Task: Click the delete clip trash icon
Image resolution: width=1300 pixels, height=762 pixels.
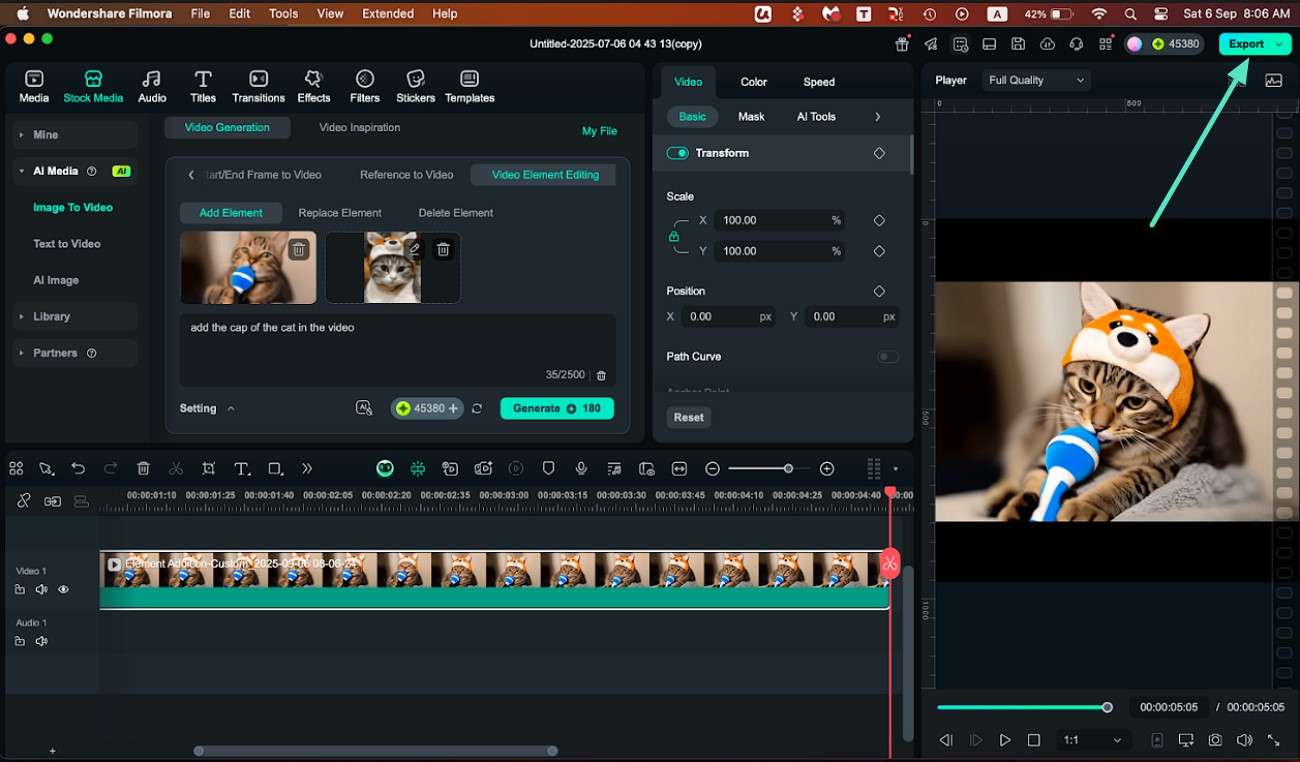Action: [x=143, y=468]
